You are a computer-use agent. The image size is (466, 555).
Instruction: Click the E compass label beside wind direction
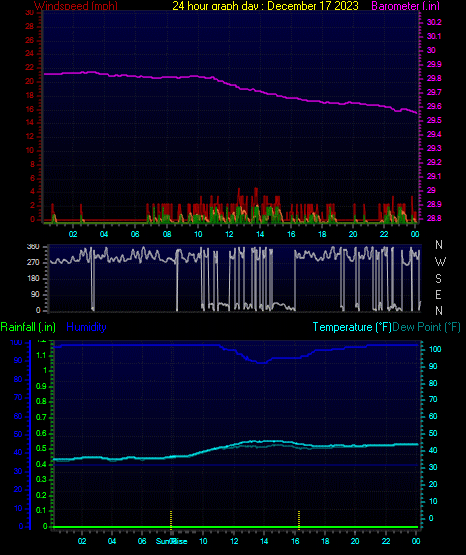438,294
